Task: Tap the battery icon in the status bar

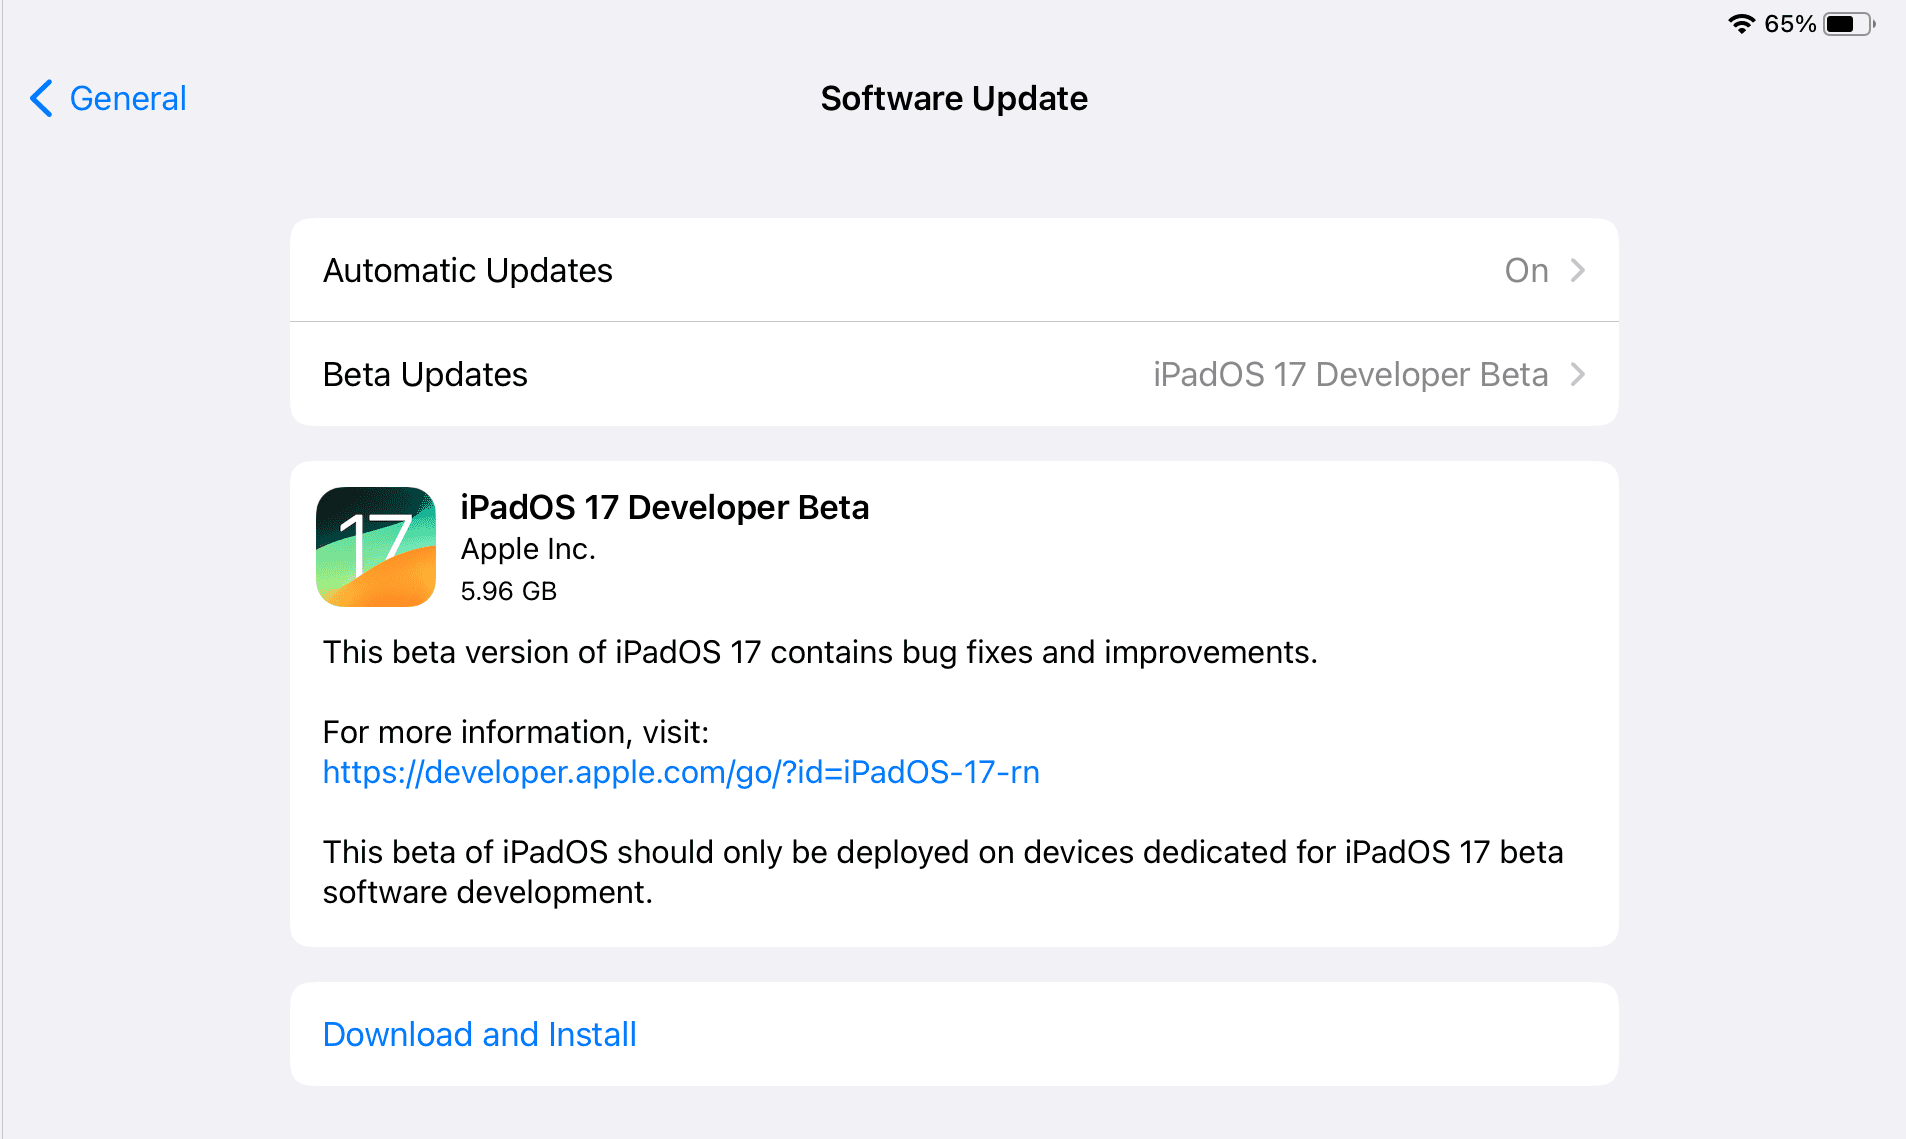Action: pos(1850,24)
